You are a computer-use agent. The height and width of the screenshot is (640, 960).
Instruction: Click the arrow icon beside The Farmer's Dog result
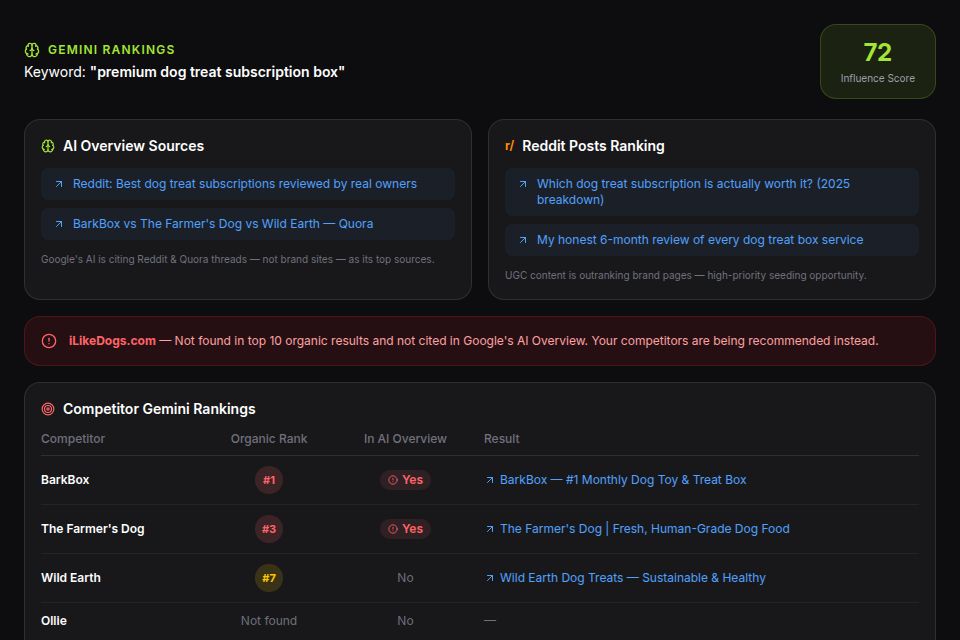click(x=490, y=529)
